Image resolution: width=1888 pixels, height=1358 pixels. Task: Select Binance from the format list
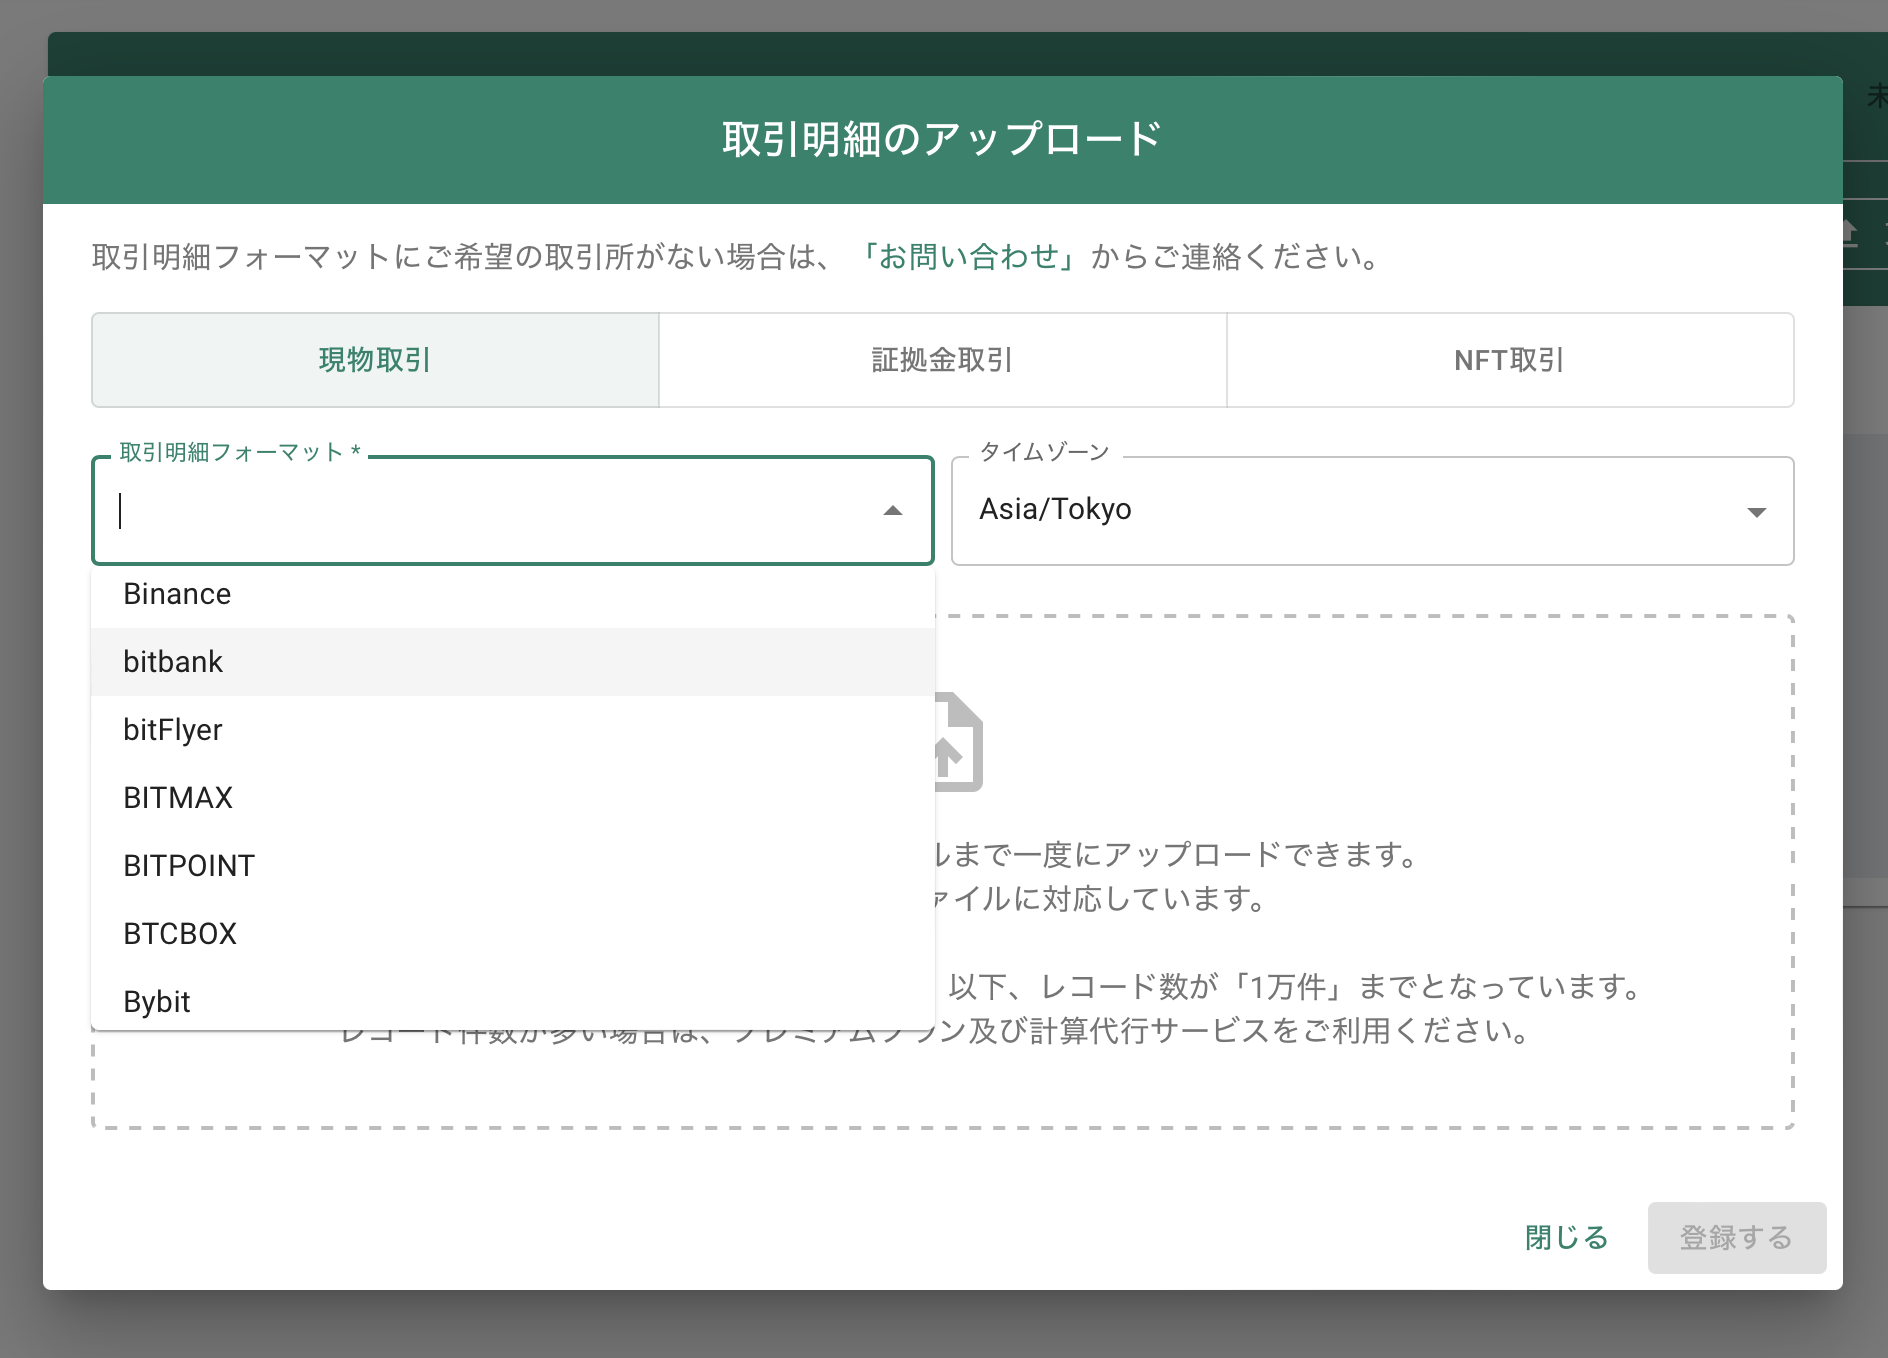[x=512, y=594]
